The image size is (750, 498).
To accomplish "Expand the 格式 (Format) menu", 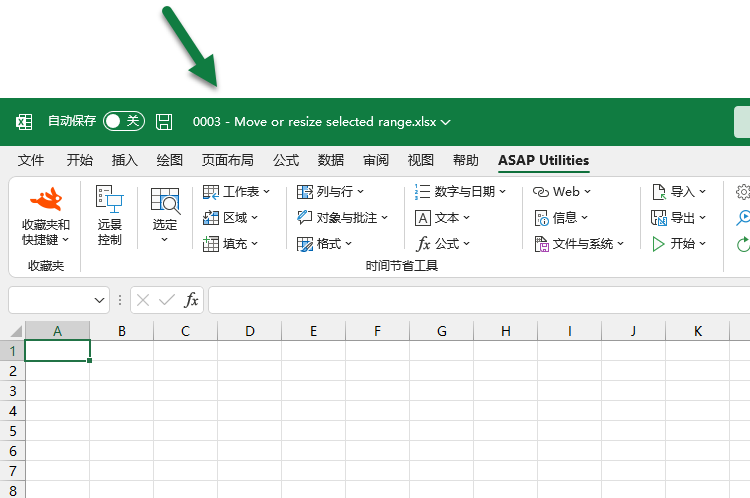I will point(324,243).
